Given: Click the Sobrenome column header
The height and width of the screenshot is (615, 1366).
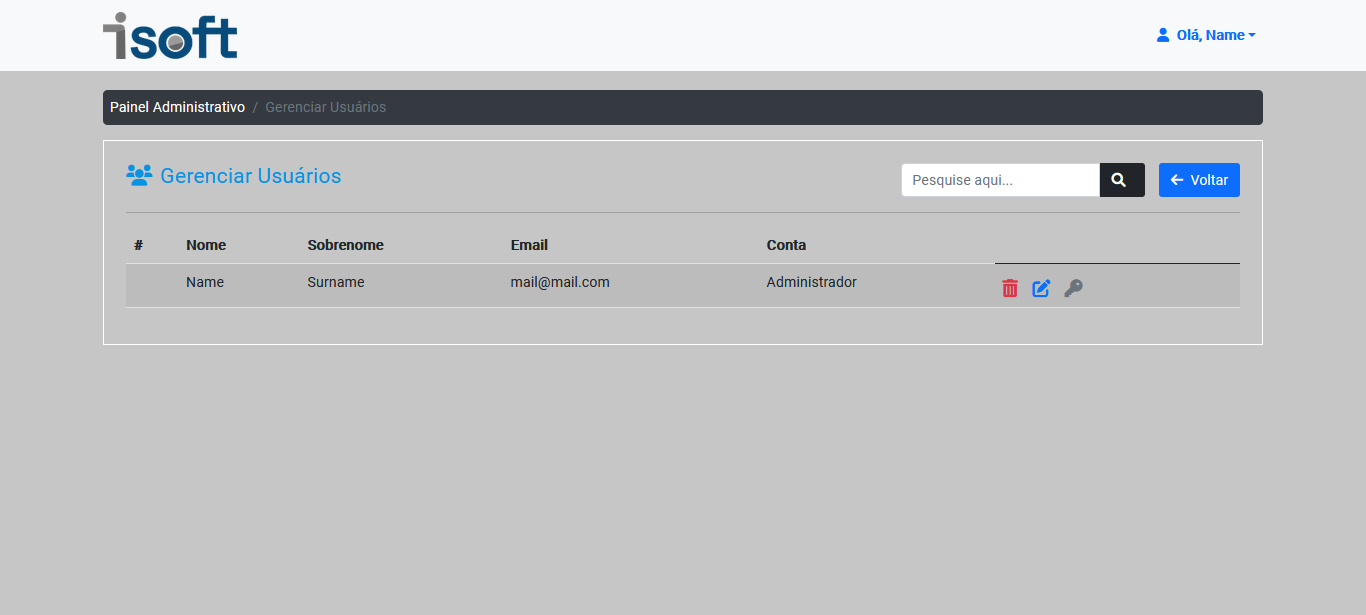Looking at the screenshot, I should click(346, 245).
